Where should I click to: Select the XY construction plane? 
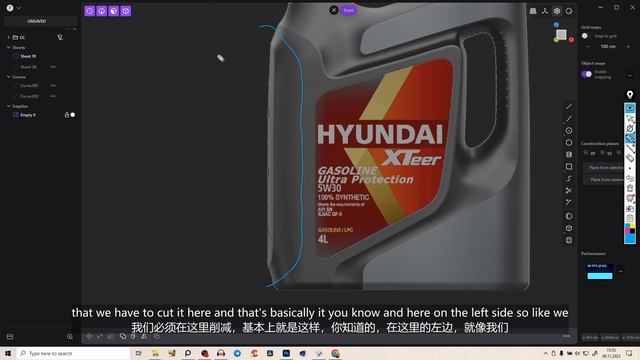click(x=590, y=153)
